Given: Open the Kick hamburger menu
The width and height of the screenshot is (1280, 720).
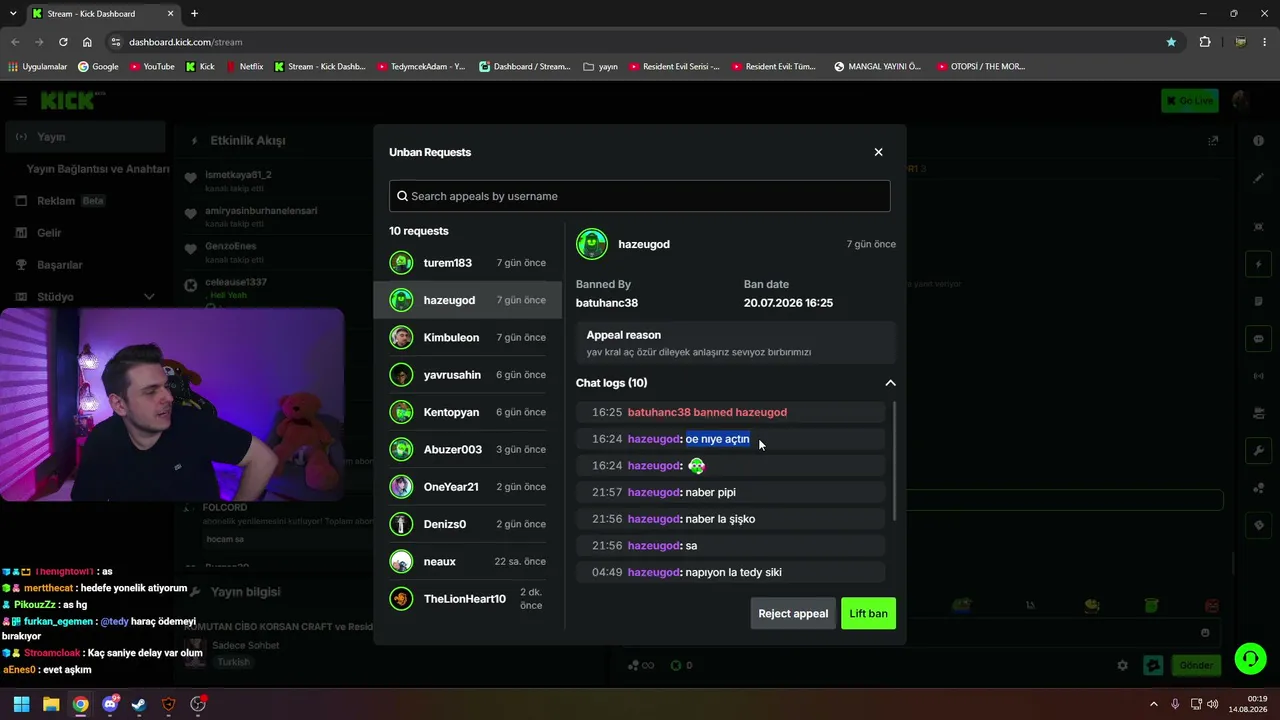Looking at the screenshot, I should pos(21,101).
